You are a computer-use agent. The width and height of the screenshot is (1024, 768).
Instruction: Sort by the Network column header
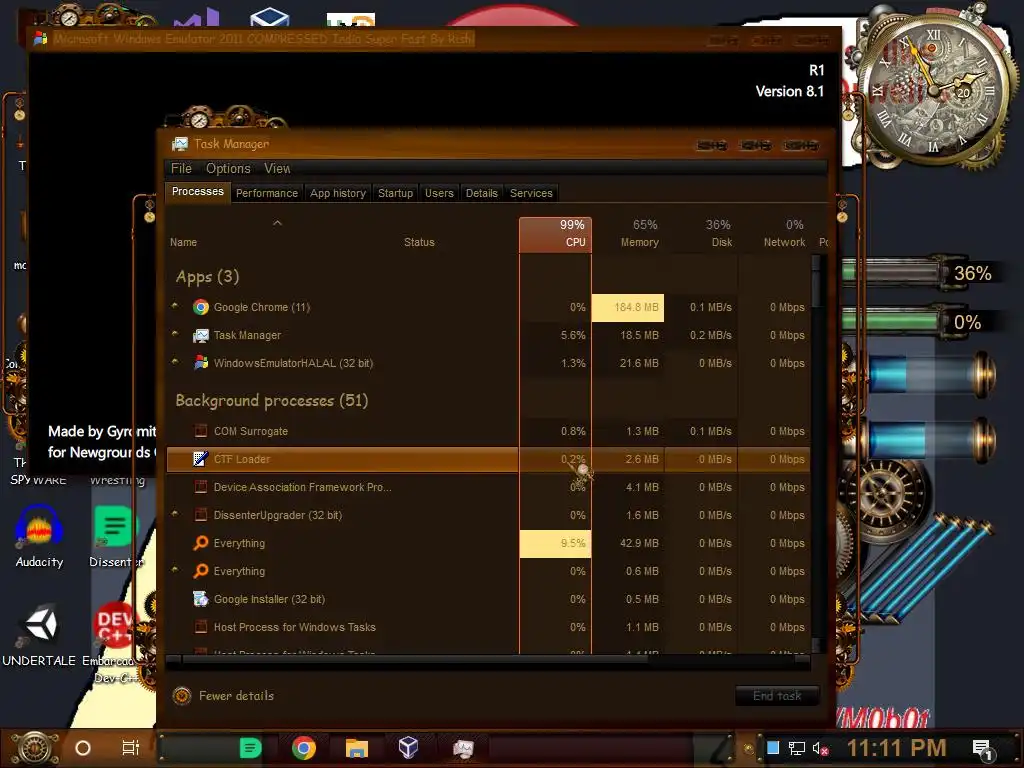[775, 234]
